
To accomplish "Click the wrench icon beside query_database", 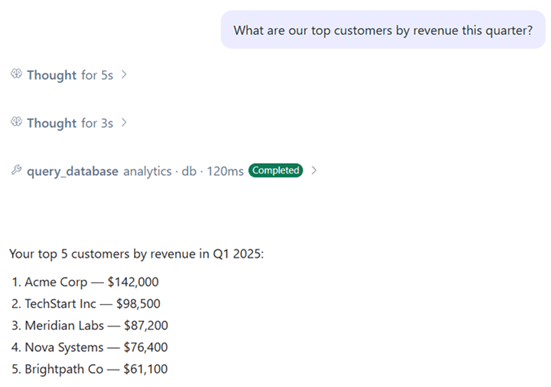I will click(16, 170).
